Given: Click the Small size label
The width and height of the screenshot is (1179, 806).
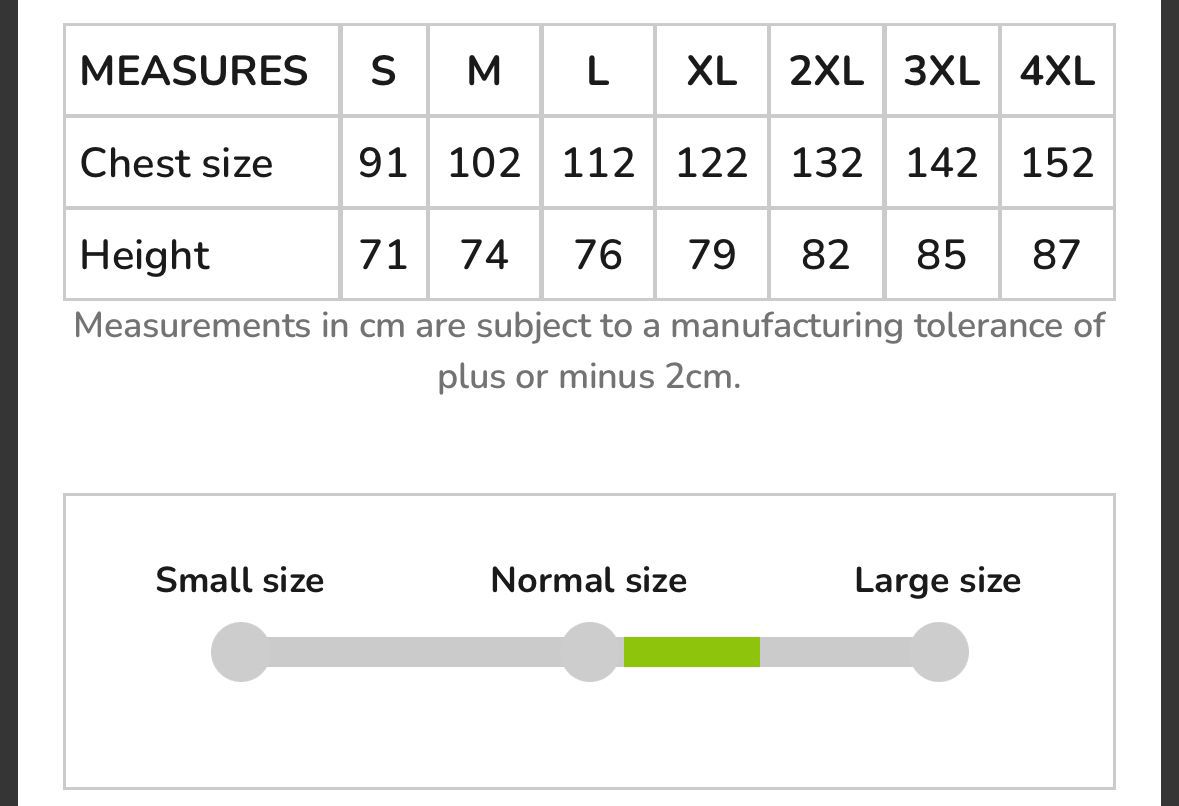Looking at the screenshot, I should (x=240, y=580).
